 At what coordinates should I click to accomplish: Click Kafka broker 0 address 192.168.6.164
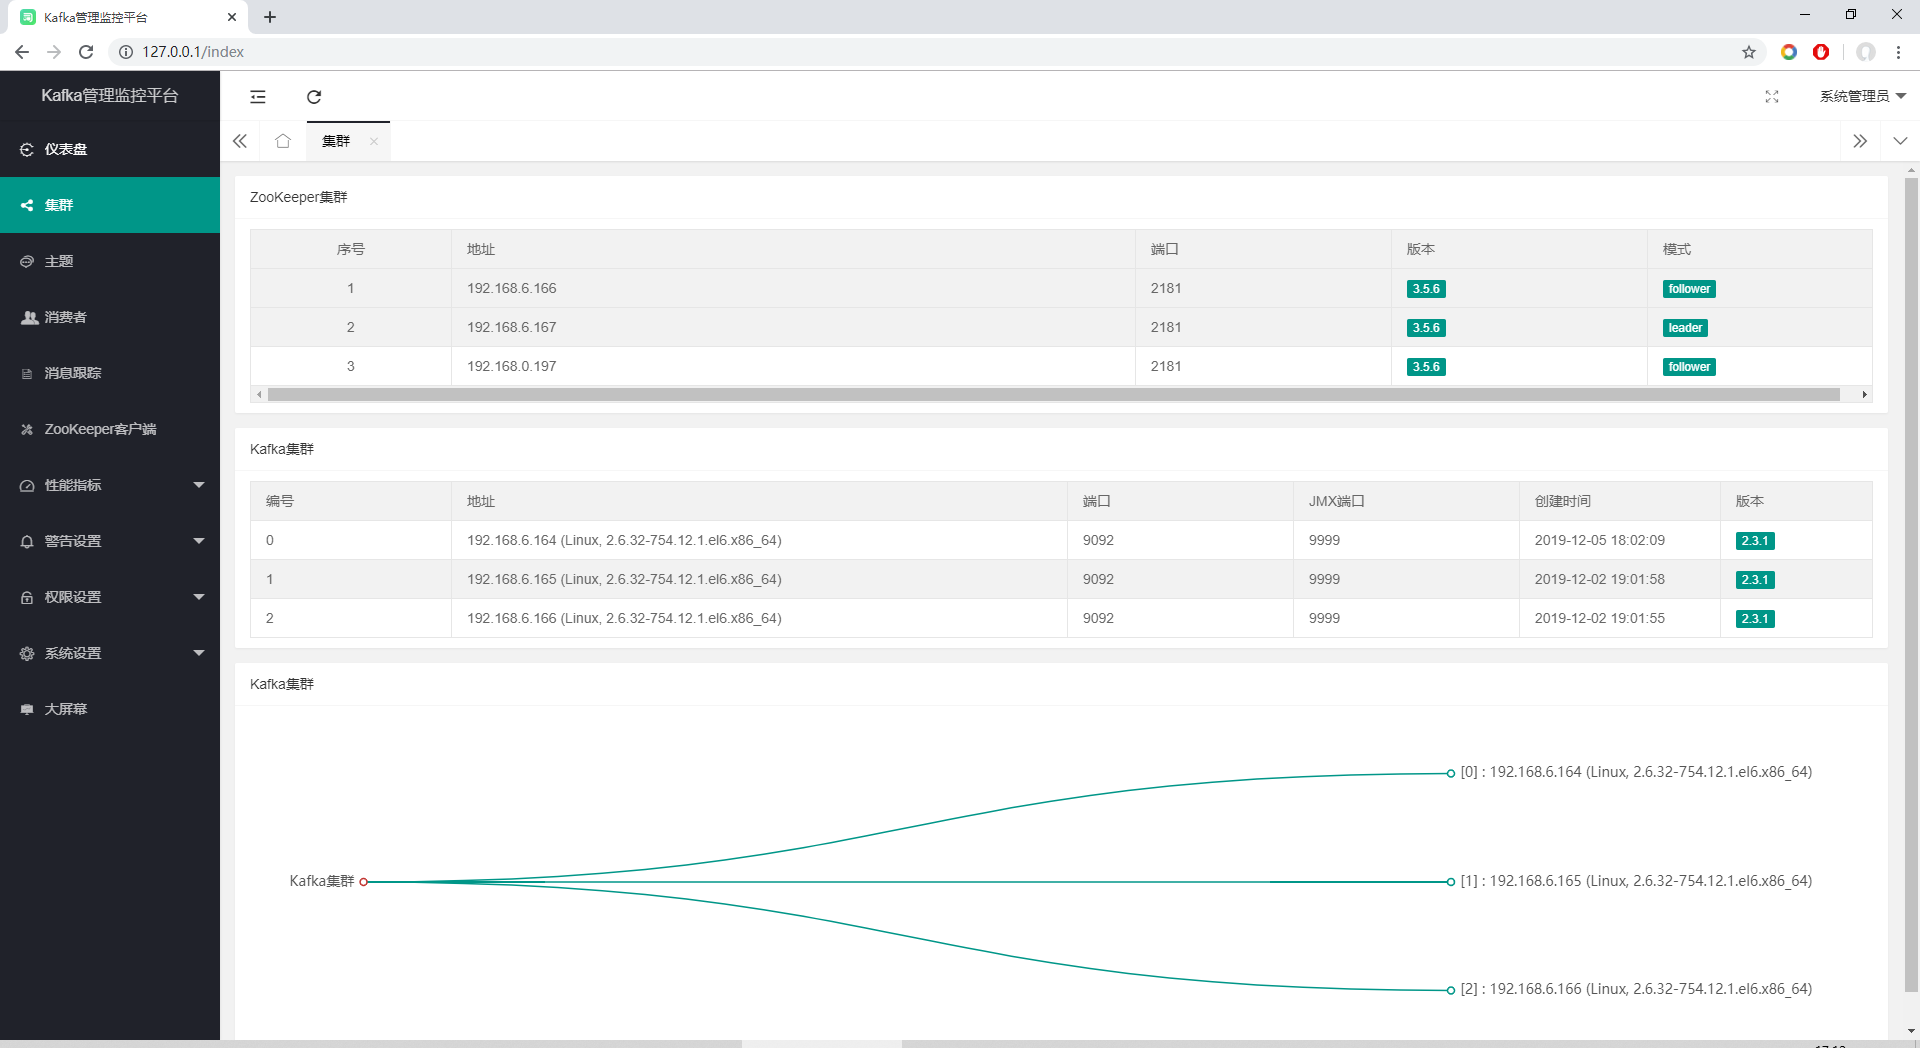[x=624, y=540]
